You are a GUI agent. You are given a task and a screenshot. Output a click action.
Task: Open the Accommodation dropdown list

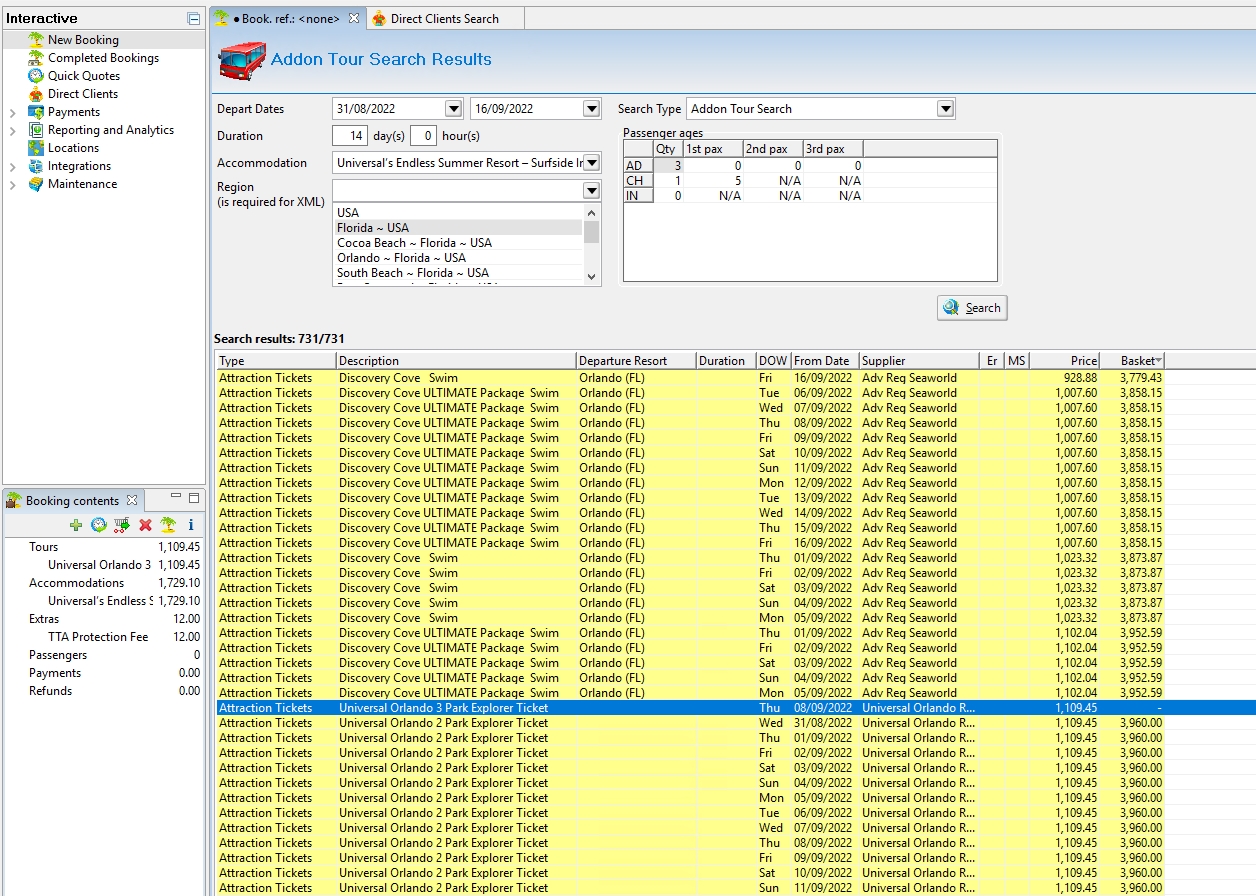591,163
